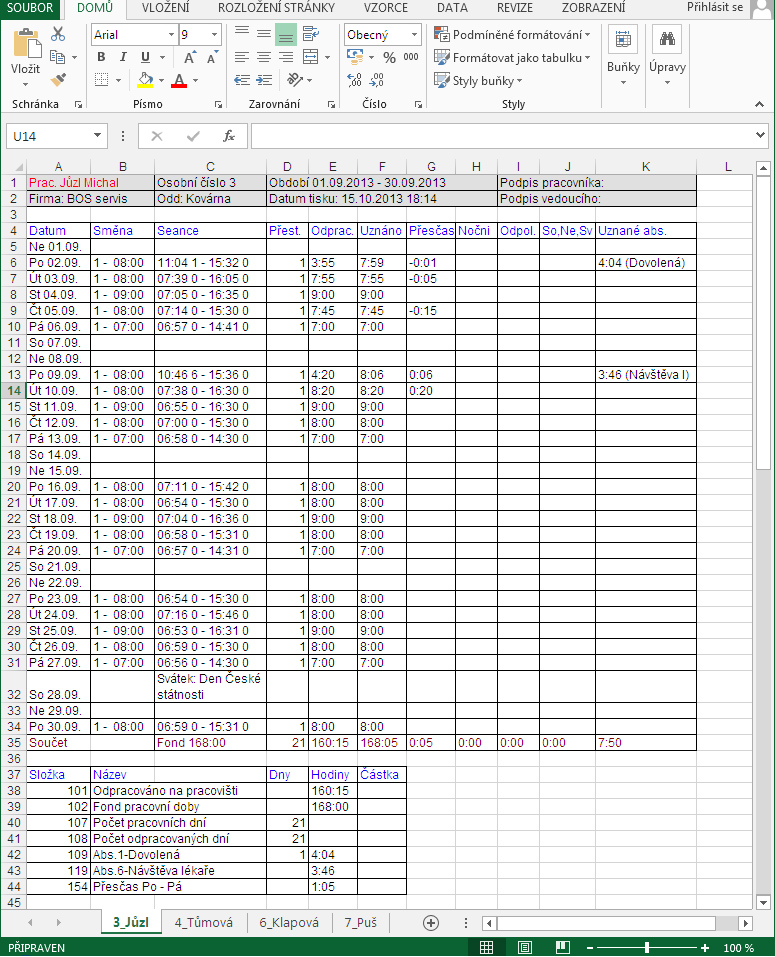Click the cell borders icon
The image size is (775, 957).
pos(102,79)
